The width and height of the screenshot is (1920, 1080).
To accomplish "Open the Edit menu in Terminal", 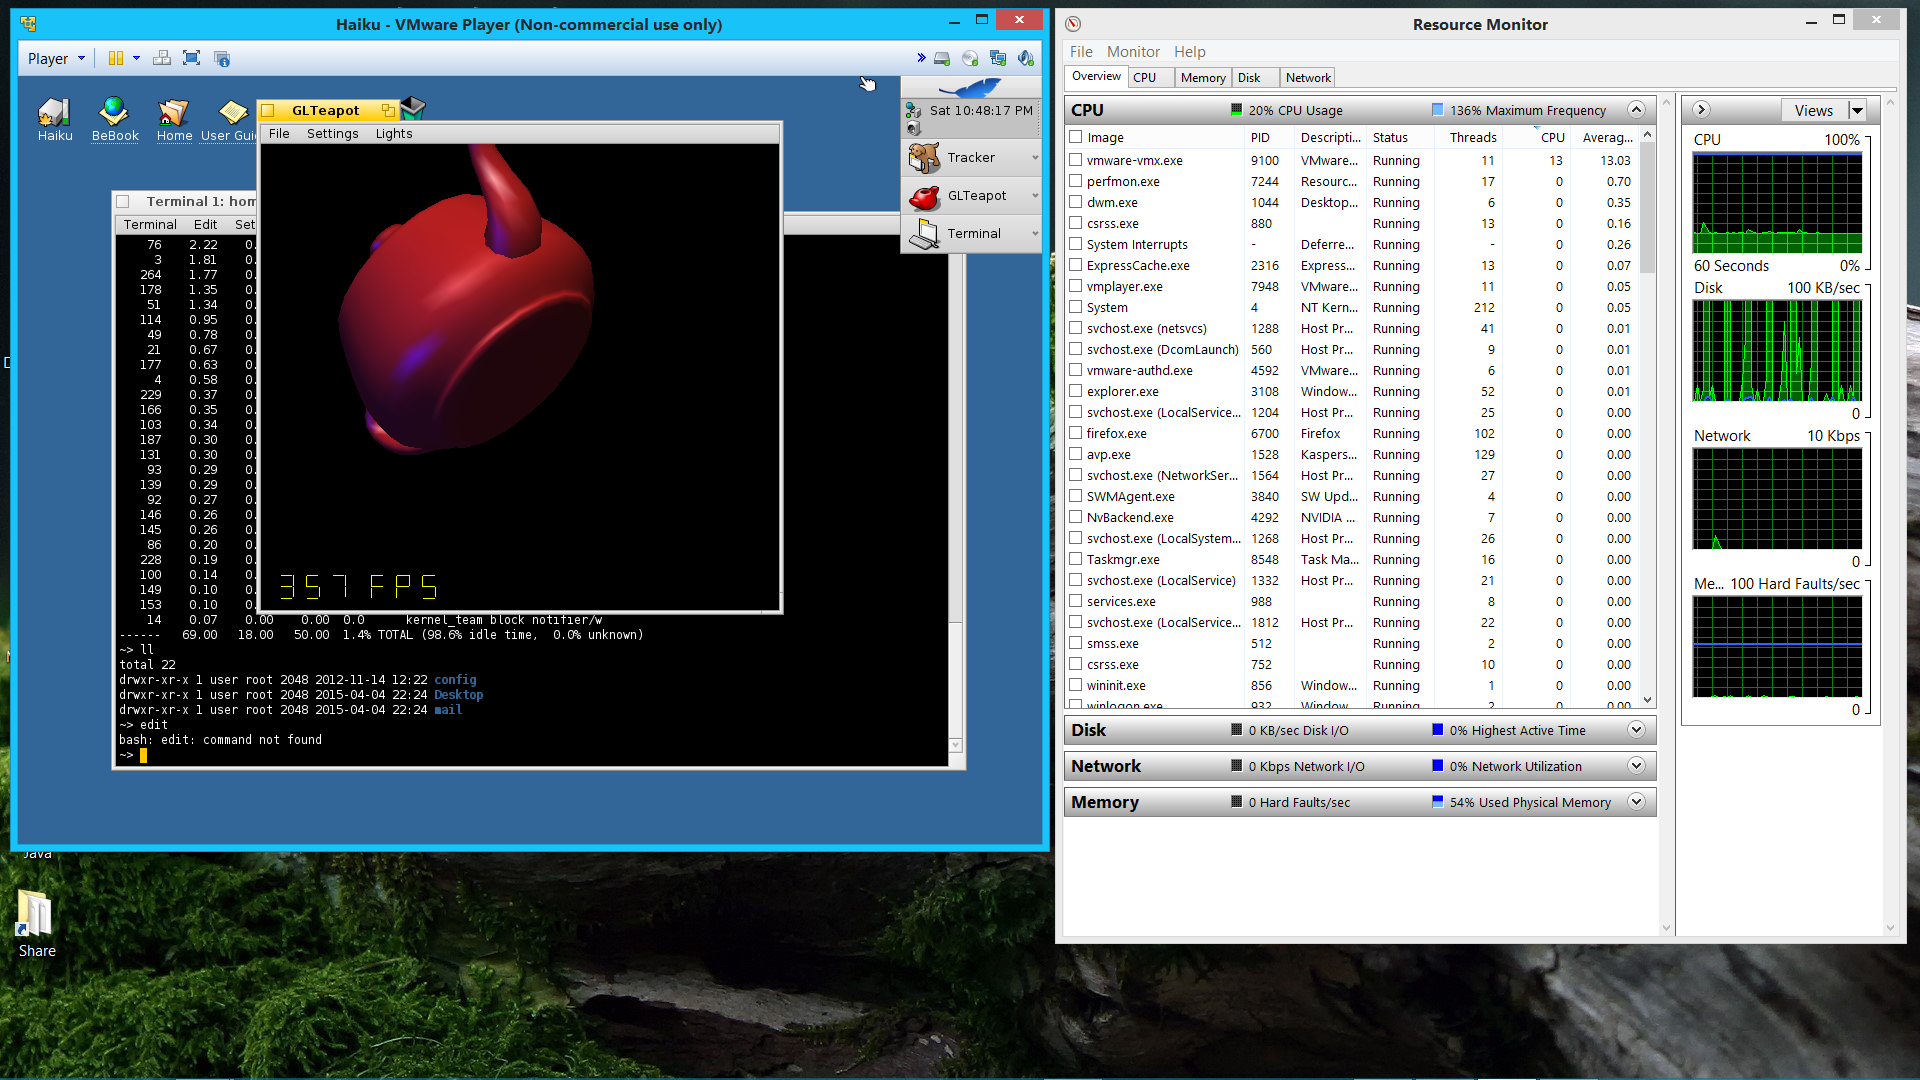I will coord(205,224).
